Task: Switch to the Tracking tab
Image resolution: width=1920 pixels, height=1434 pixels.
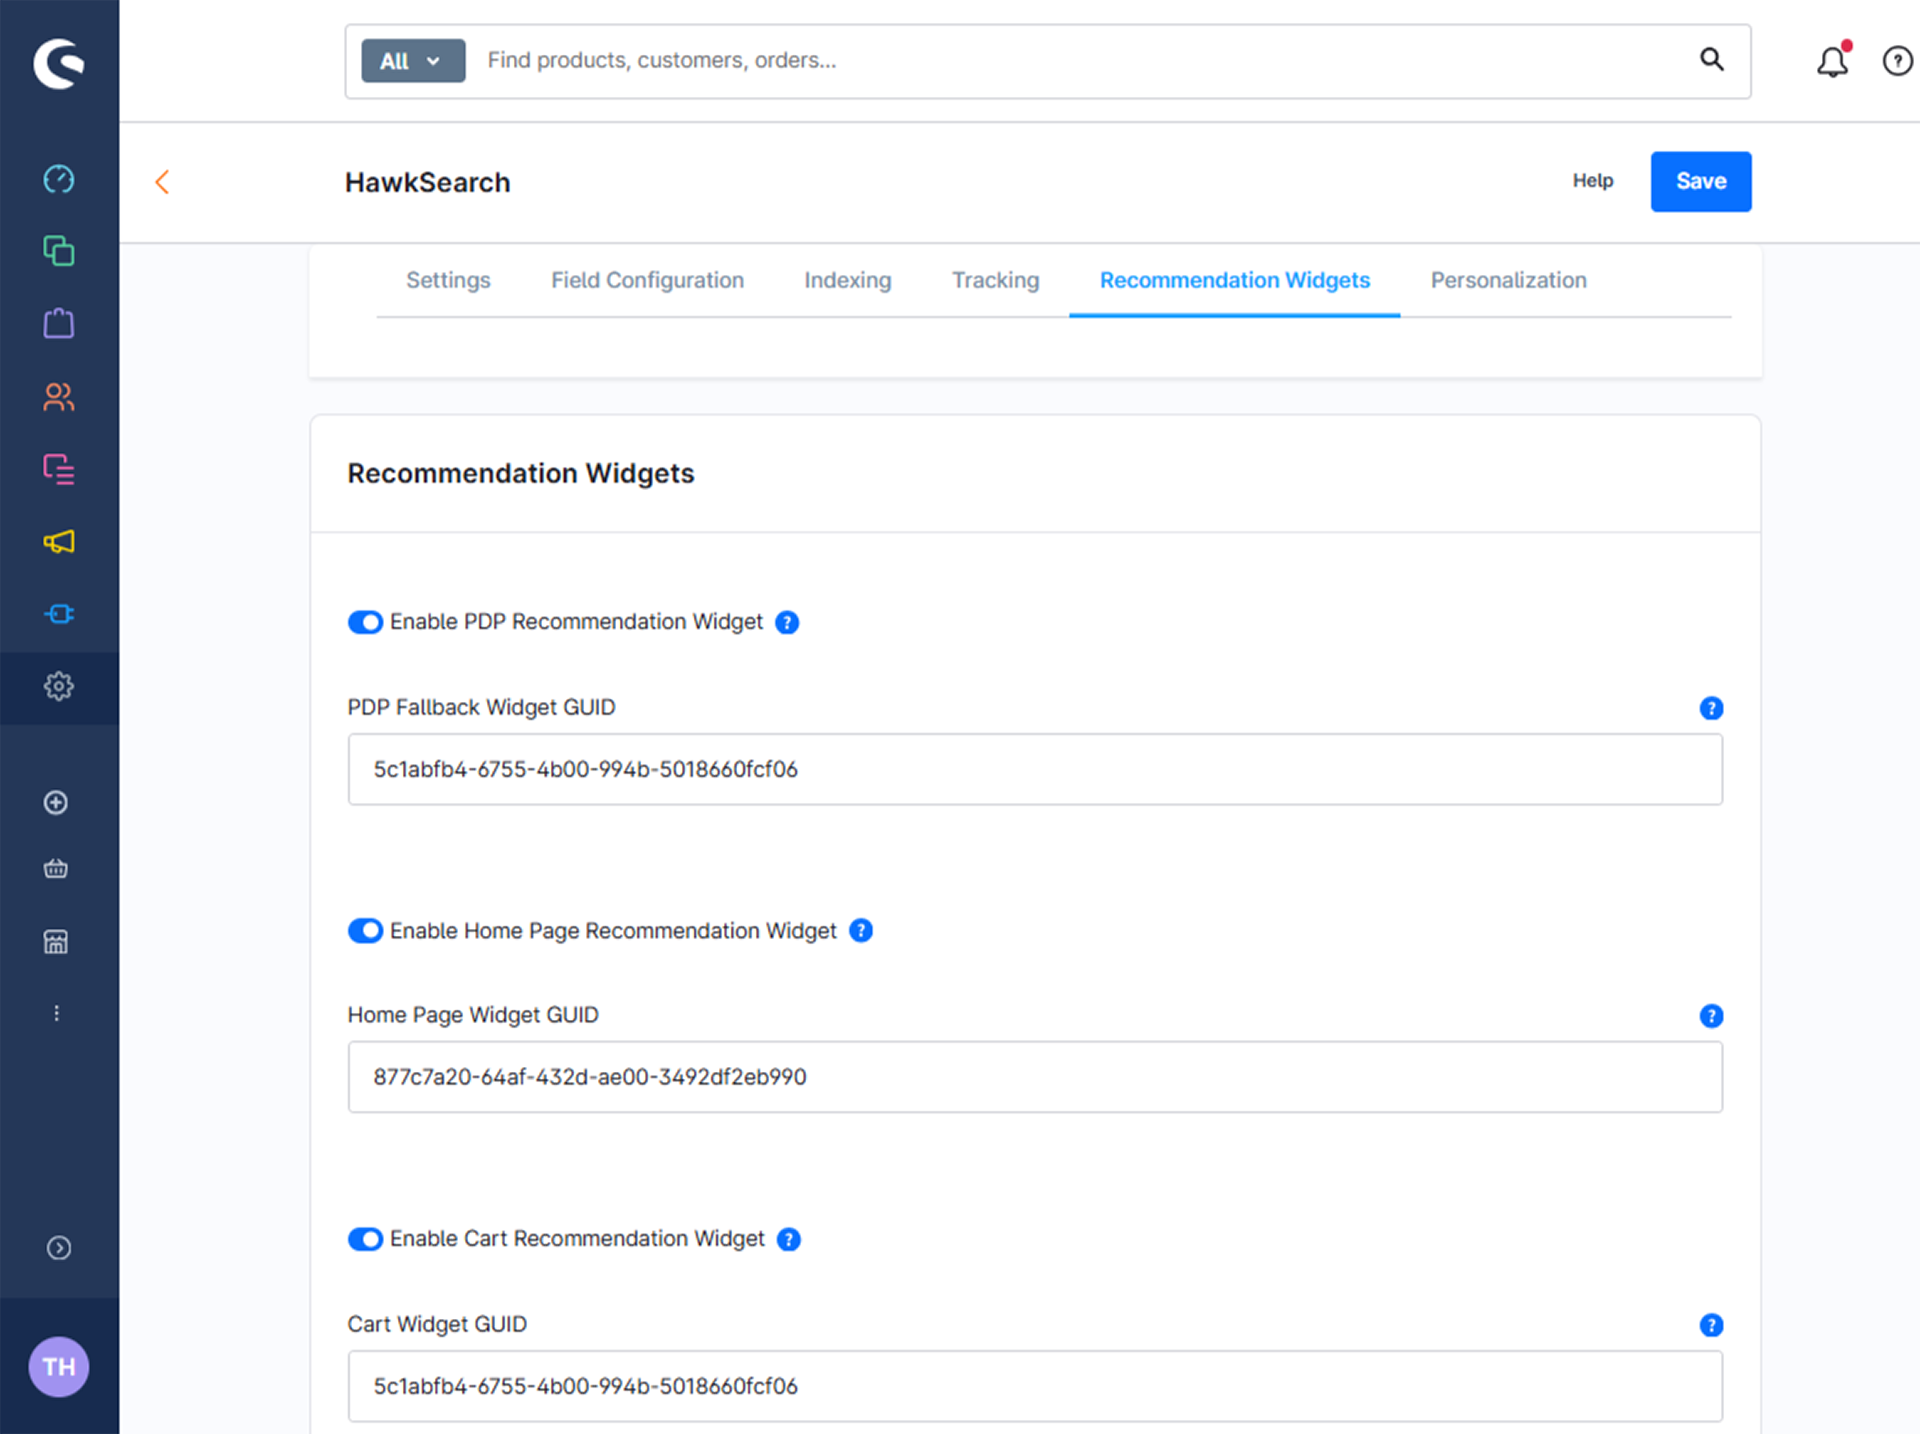Action: point(996,281)
